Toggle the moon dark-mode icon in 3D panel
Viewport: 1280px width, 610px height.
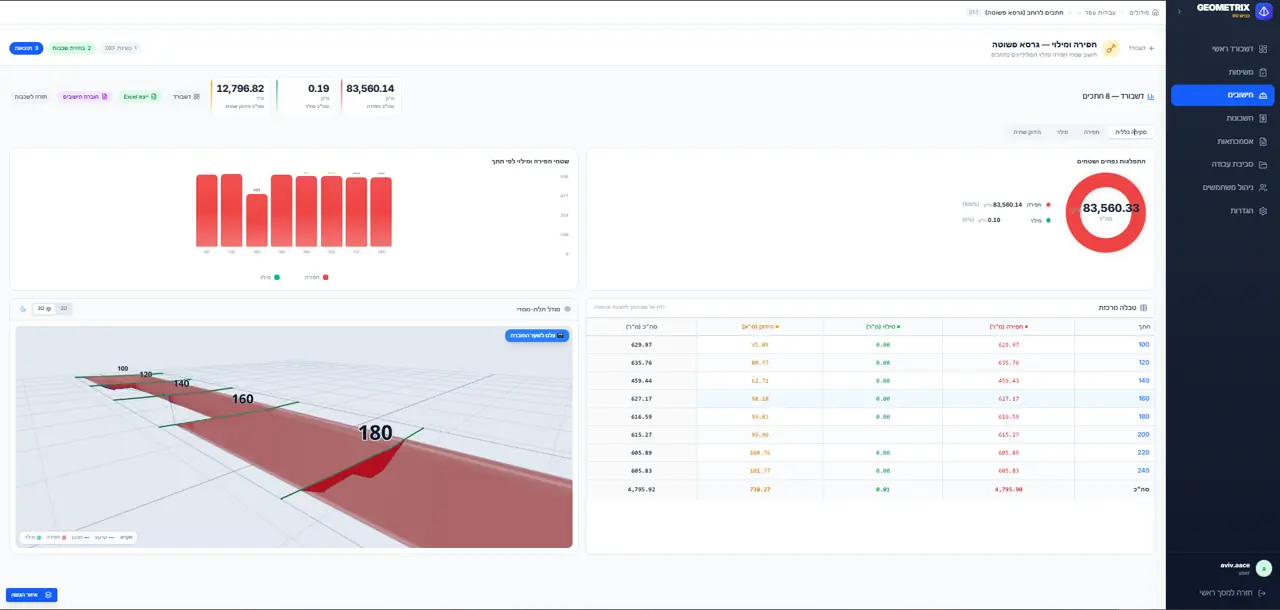tap(23, 309)
